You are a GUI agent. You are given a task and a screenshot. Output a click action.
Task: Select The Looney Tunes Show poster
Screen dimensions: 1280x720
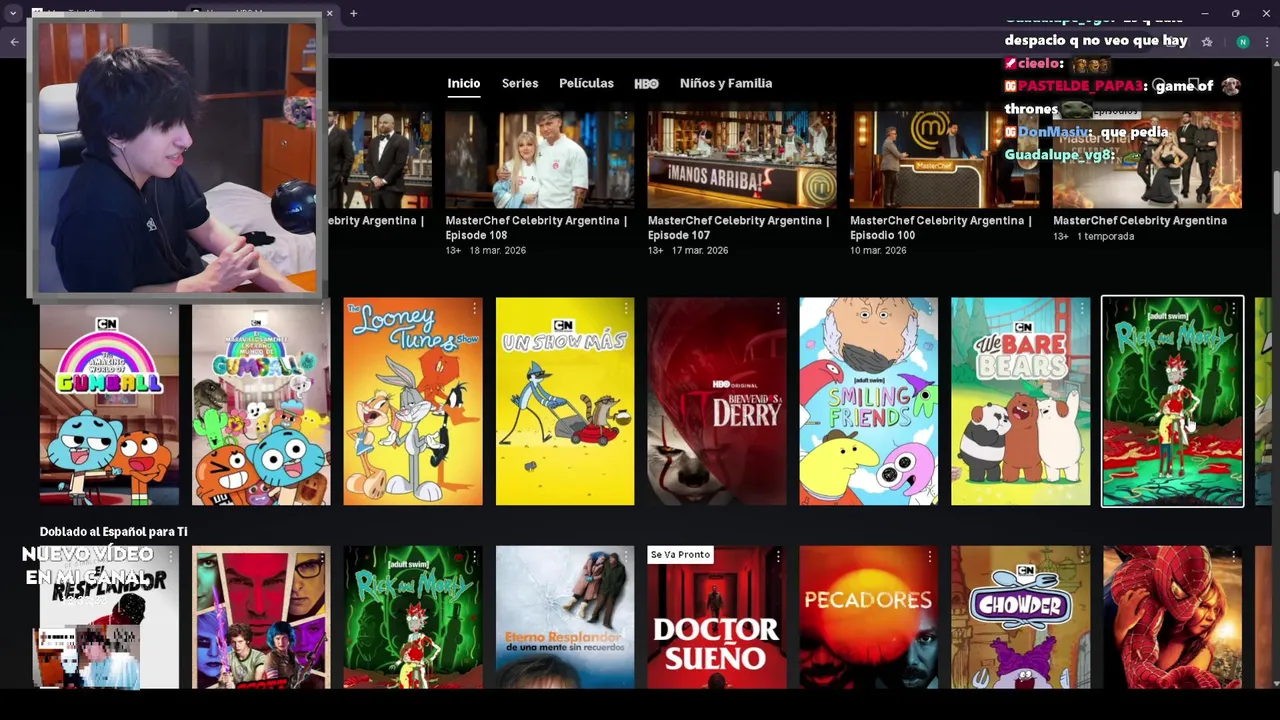coord(413,401)
